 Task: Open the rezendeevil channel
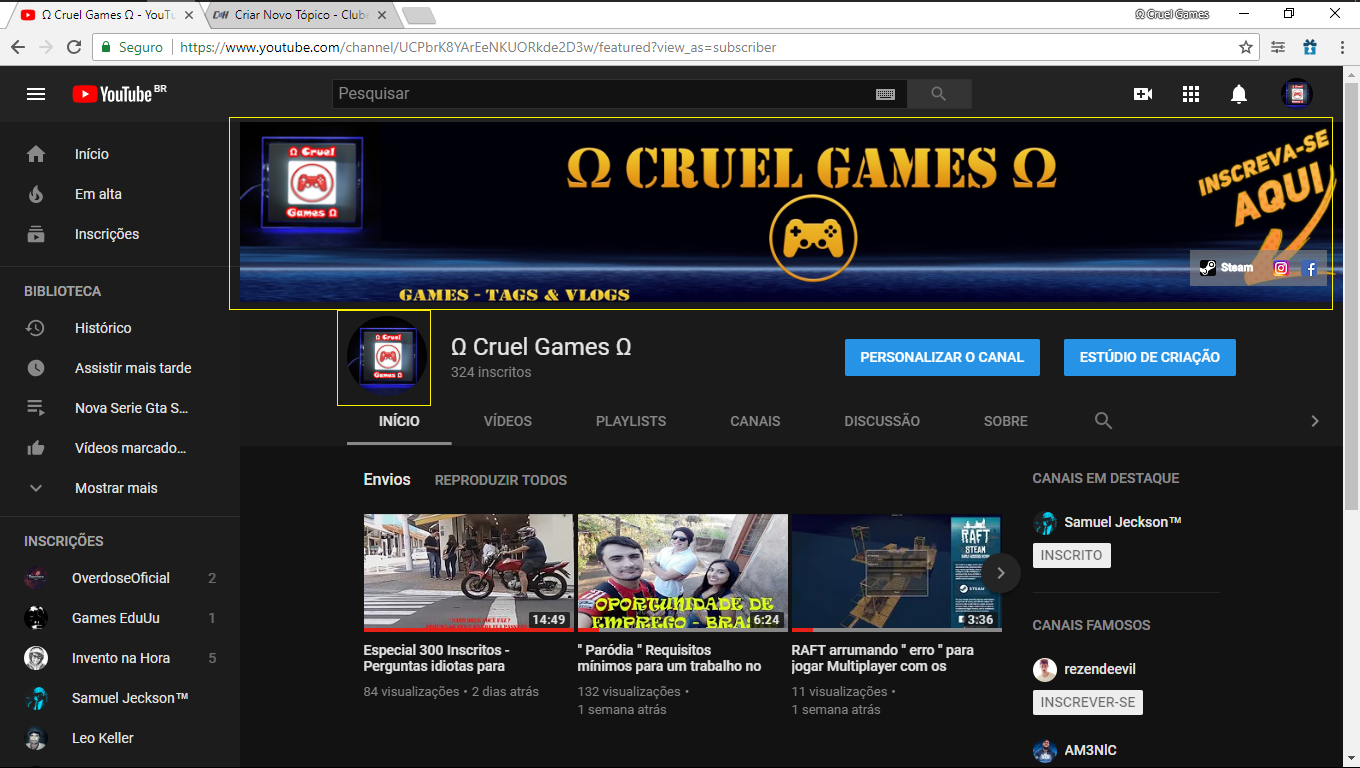pyautogui.click(x=1099, y=669)
